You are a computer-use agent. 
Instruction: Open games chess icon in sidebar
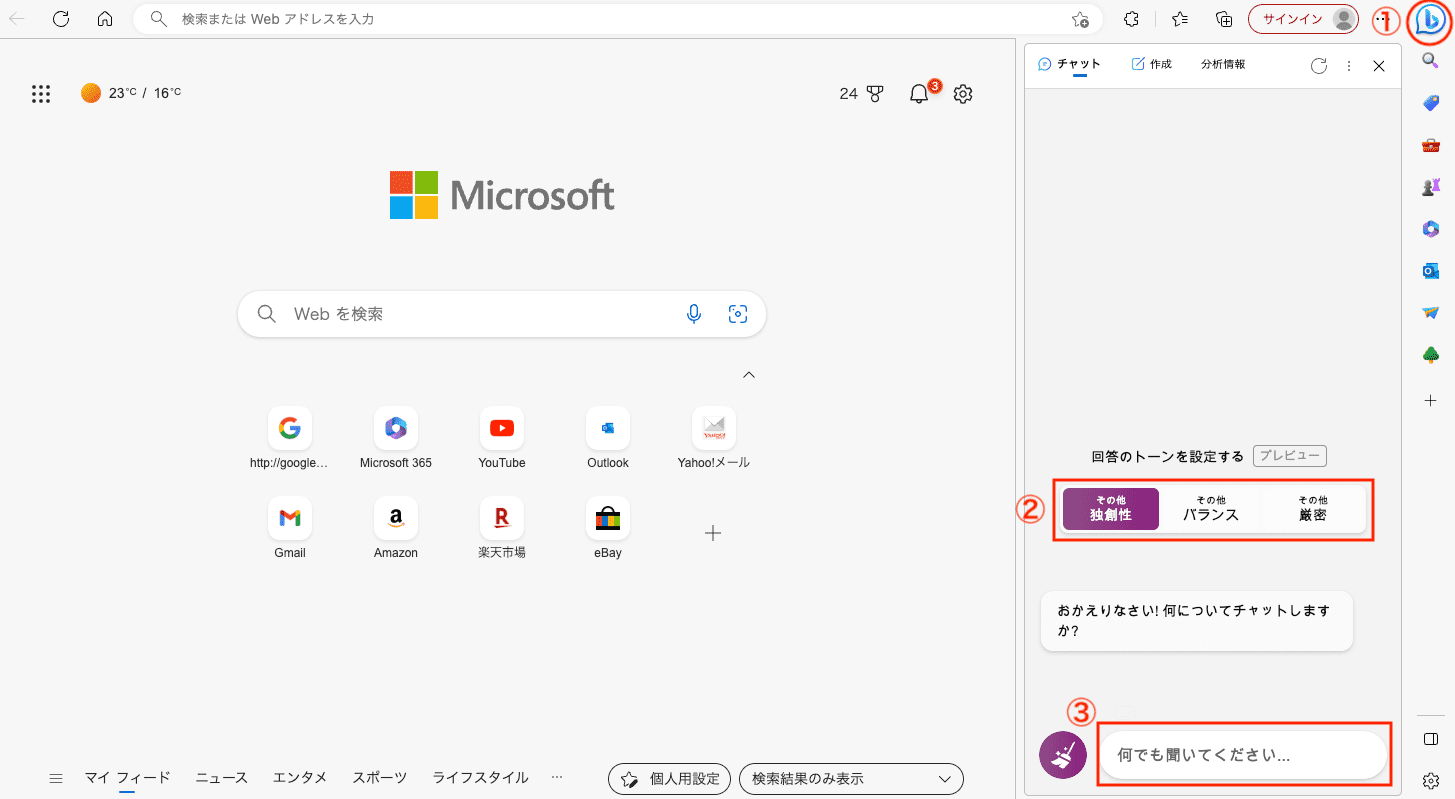(x=1431, y=187)
